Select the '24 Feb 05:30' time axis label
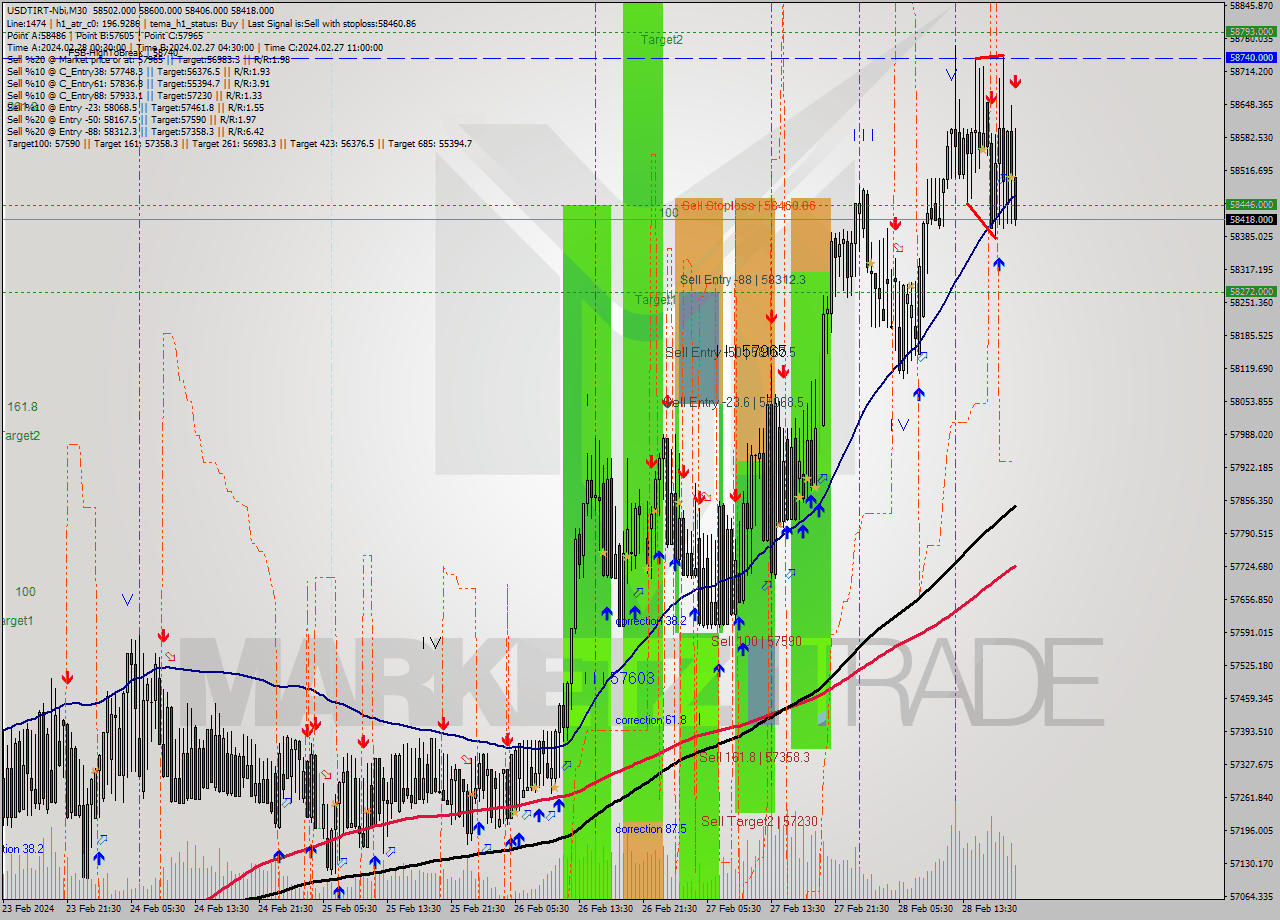 click(158, 909)
